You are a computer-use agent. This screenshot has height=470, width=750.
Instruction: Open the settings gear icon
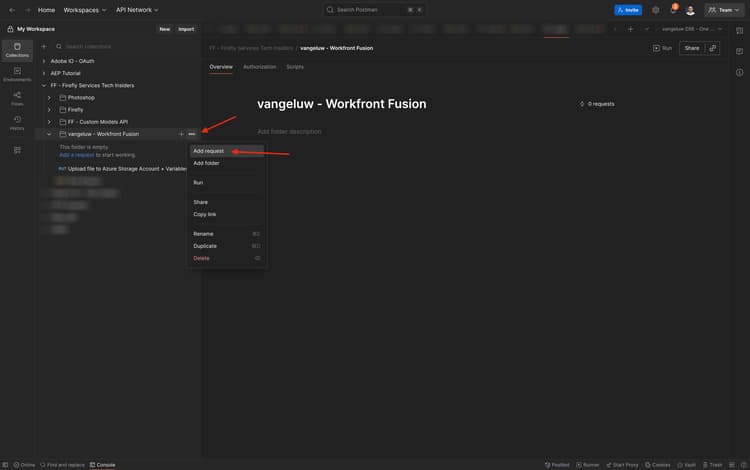[x=656, y=10]
